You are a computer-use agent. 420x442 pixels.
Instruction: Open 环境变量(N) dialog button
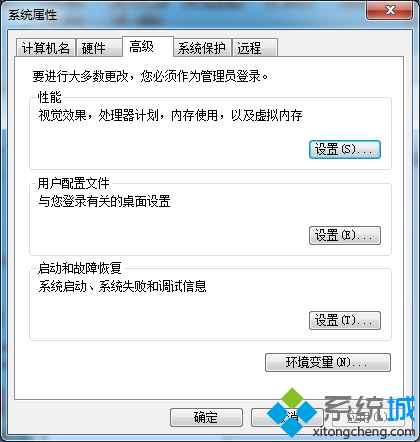click(328, 362)
